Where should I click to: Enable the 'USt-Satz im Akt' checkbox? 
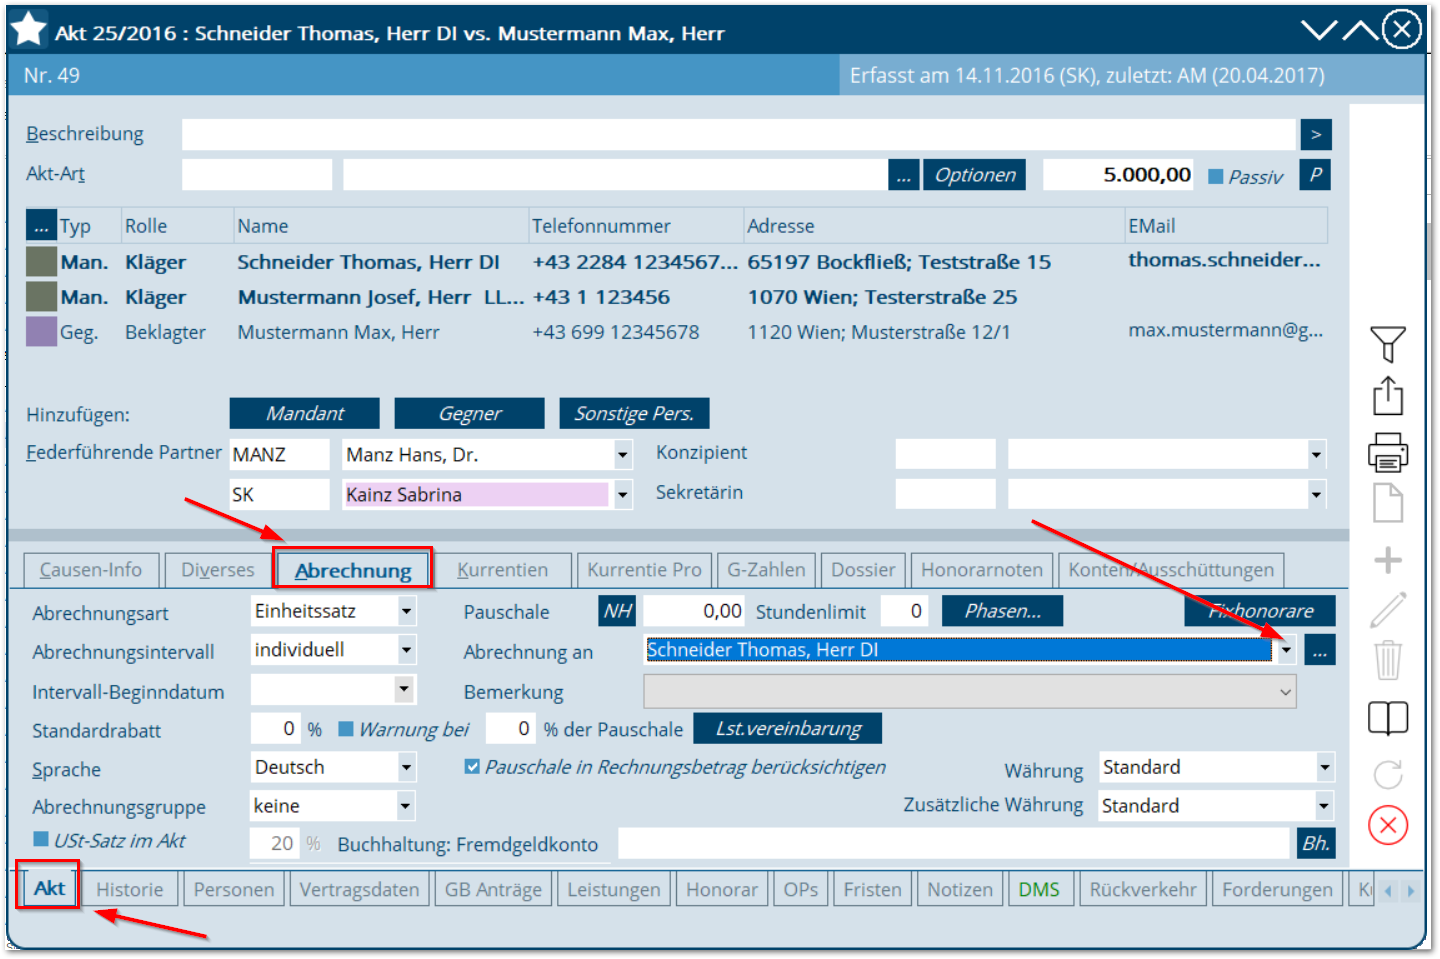(41, 839)
